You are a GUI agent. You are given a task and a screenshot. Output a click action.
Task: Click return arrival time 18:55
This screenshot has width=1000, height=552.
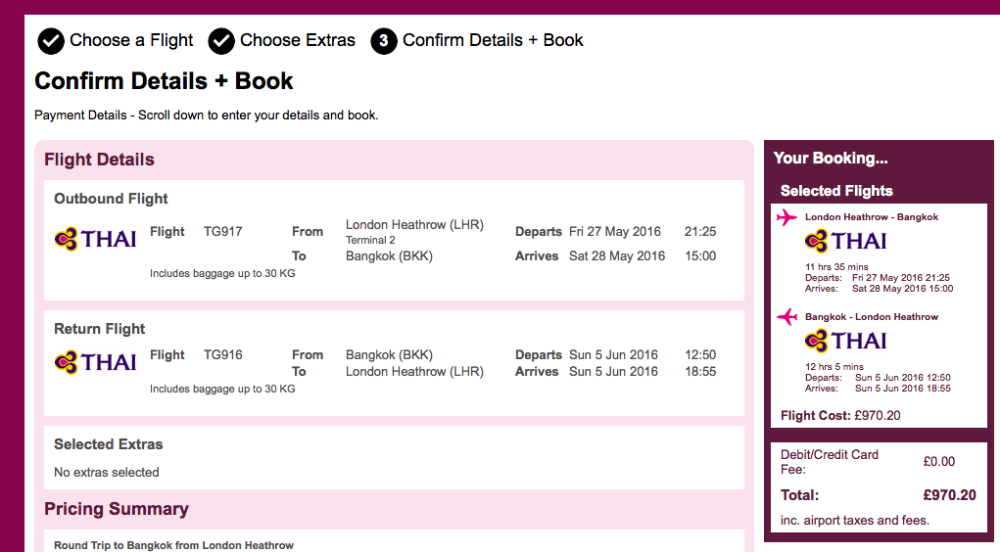coord(700,372)
